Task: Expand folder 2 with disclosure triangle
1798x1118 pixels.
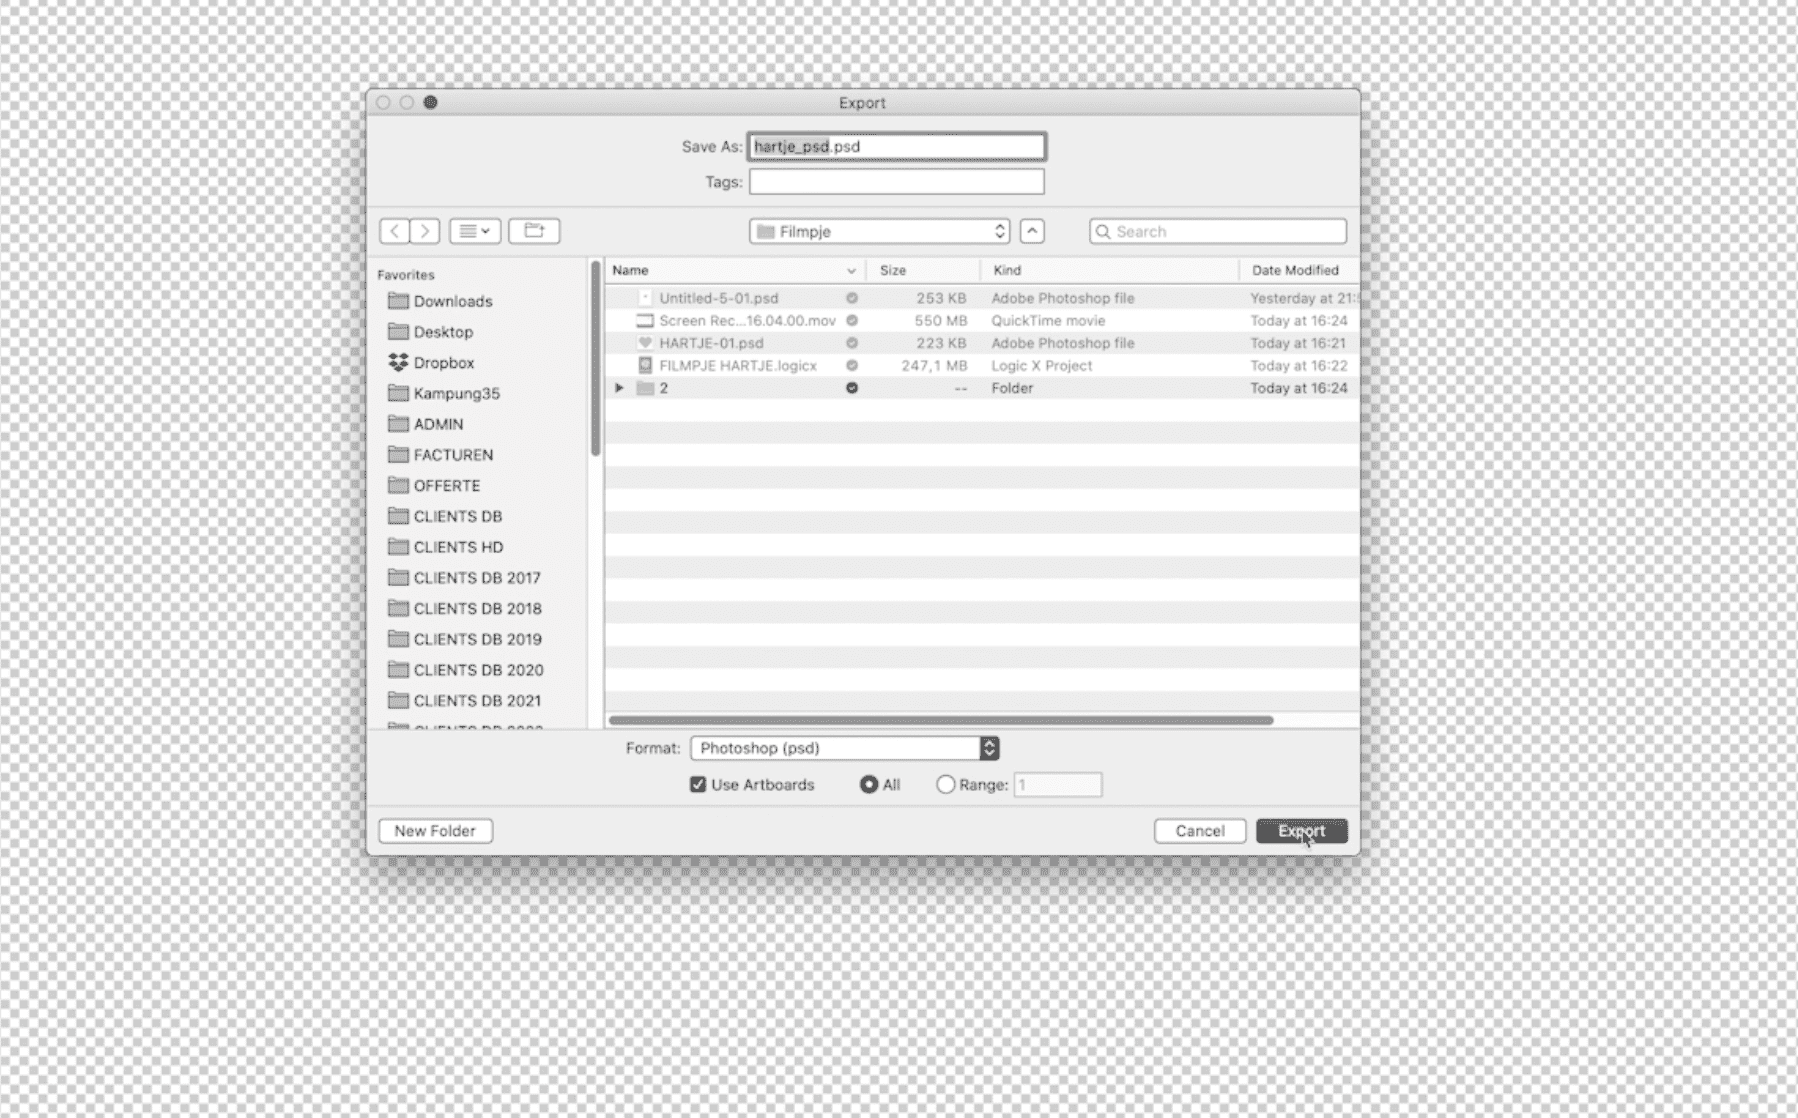Action: coord(619,388)
